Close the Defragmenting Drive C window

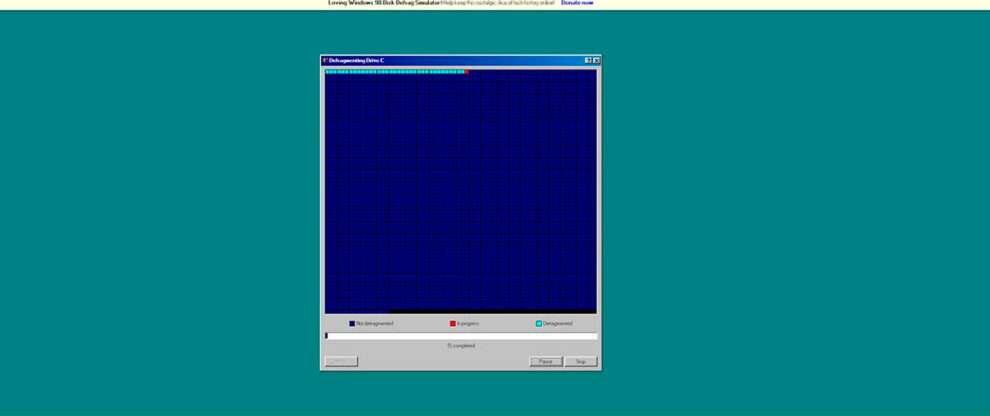tap(596, 61)
